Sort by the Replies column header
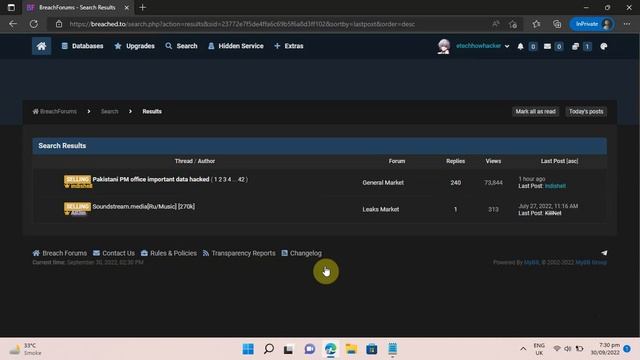The image size is (640, 360). [456, 161]
